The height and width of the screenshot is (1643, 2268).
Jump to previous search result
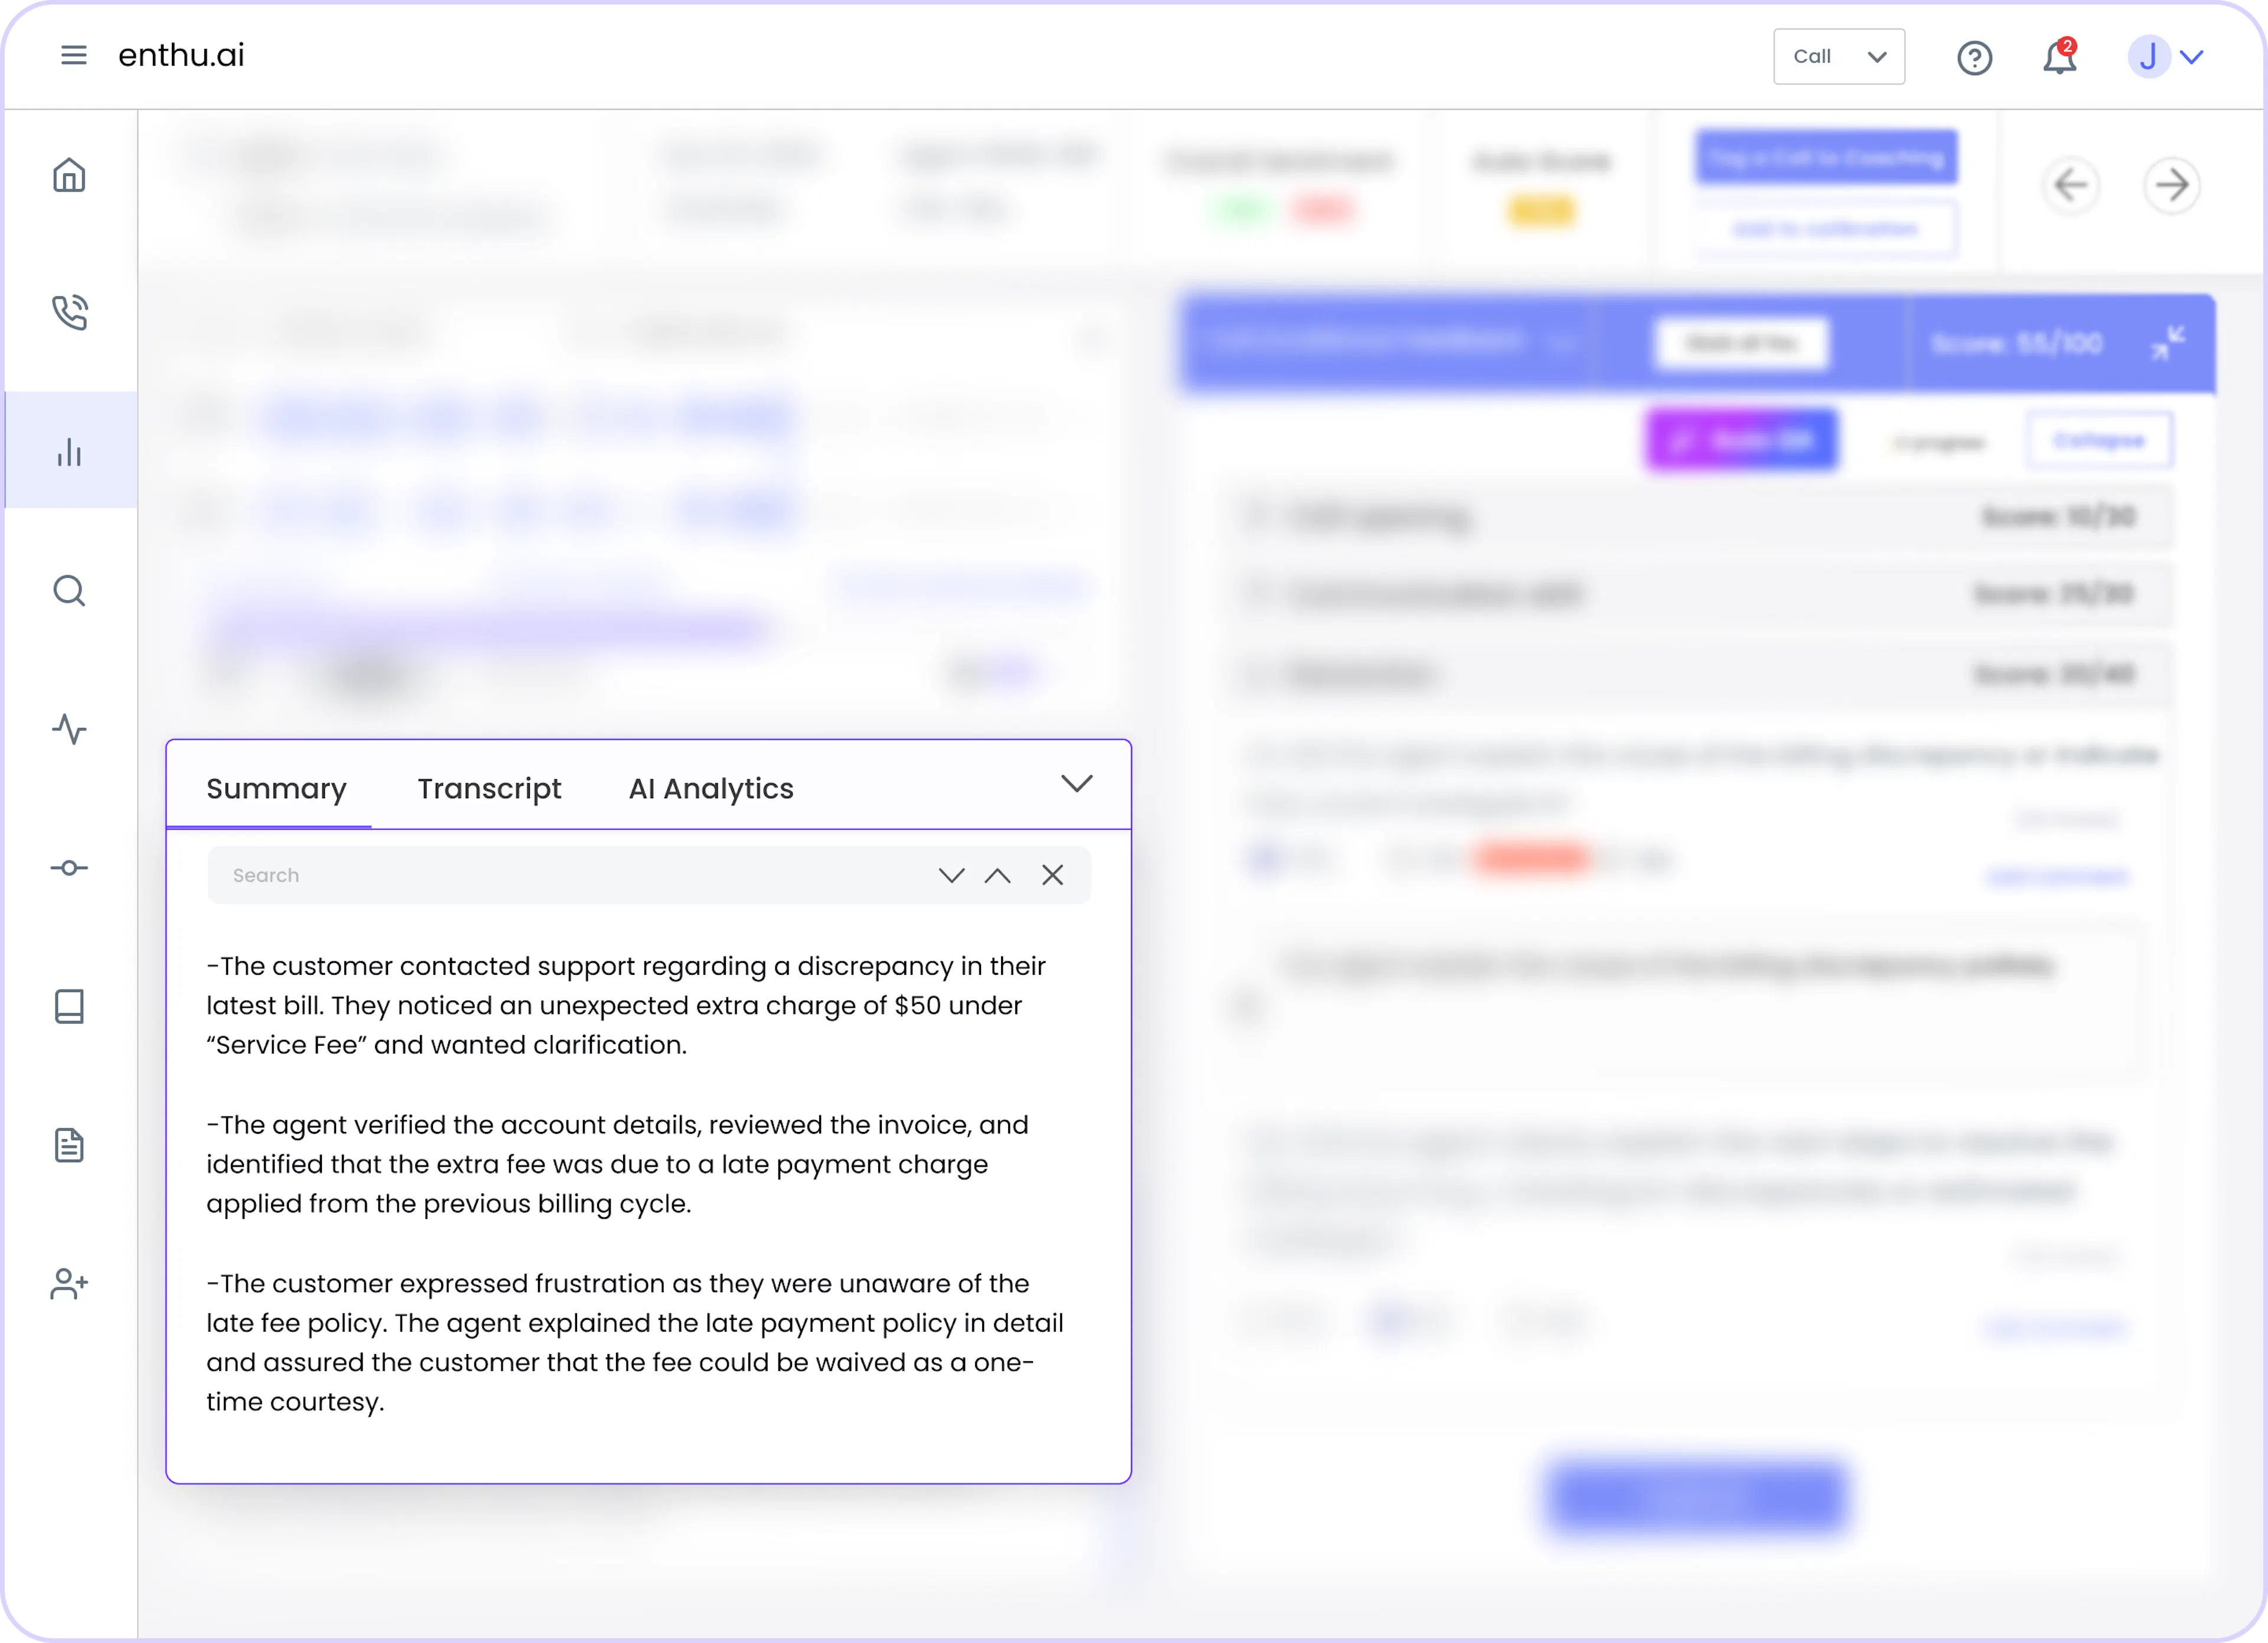997,876
